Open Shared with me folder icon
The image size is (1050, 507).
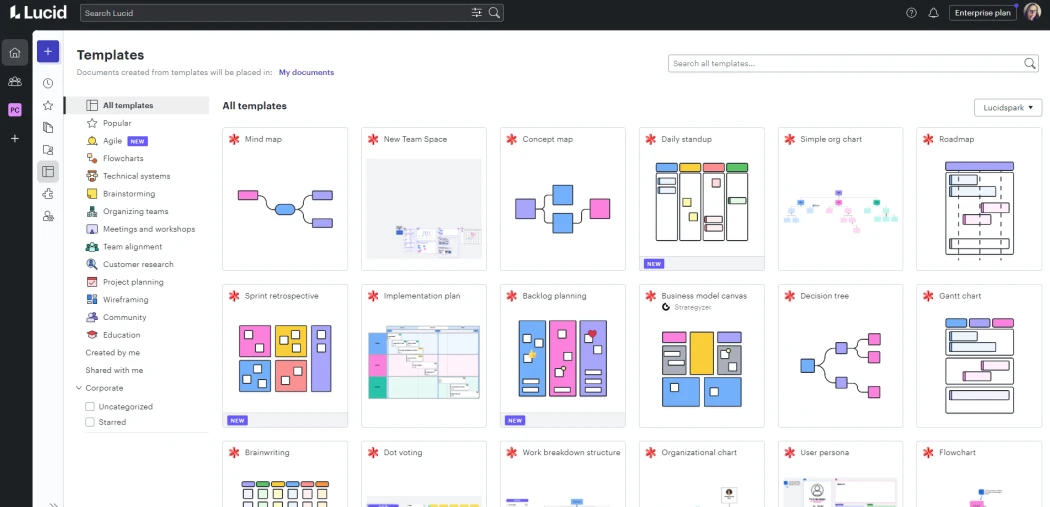[x=48, y=149]
